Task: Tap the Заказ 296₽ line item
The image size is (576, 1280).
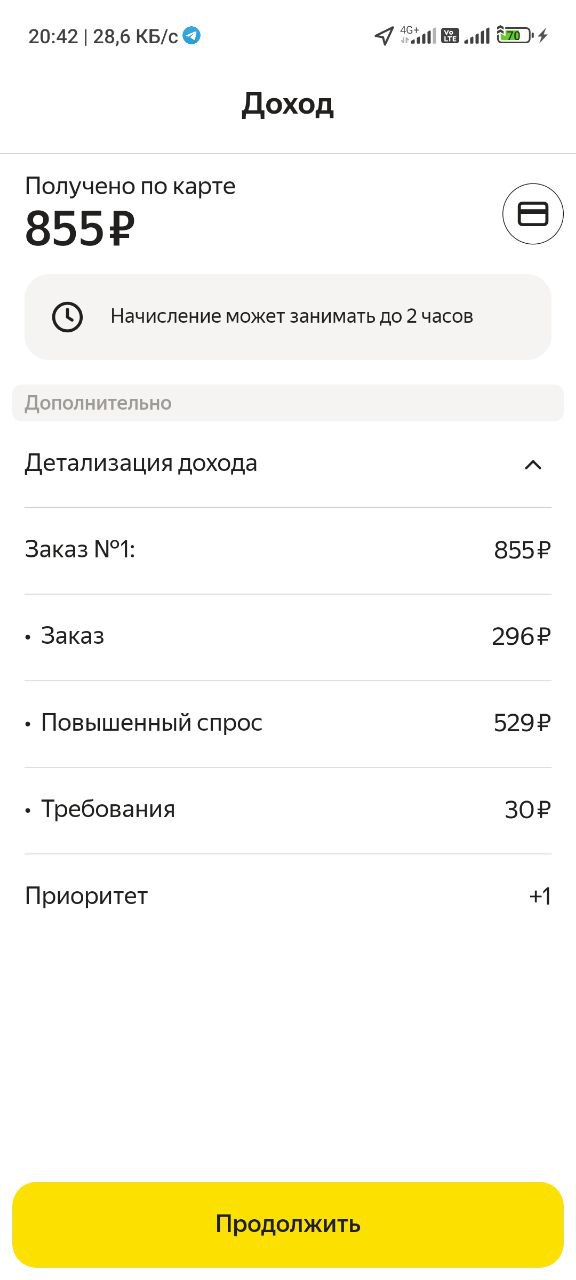Action: [x=288, y=636]
